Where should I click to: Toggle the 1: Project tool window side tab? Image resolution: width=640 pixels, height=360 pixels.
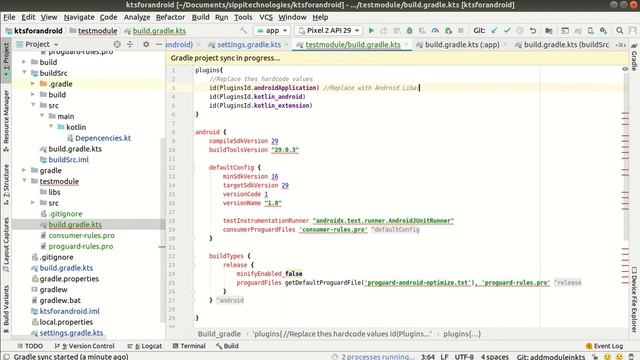tap(6, 60)
